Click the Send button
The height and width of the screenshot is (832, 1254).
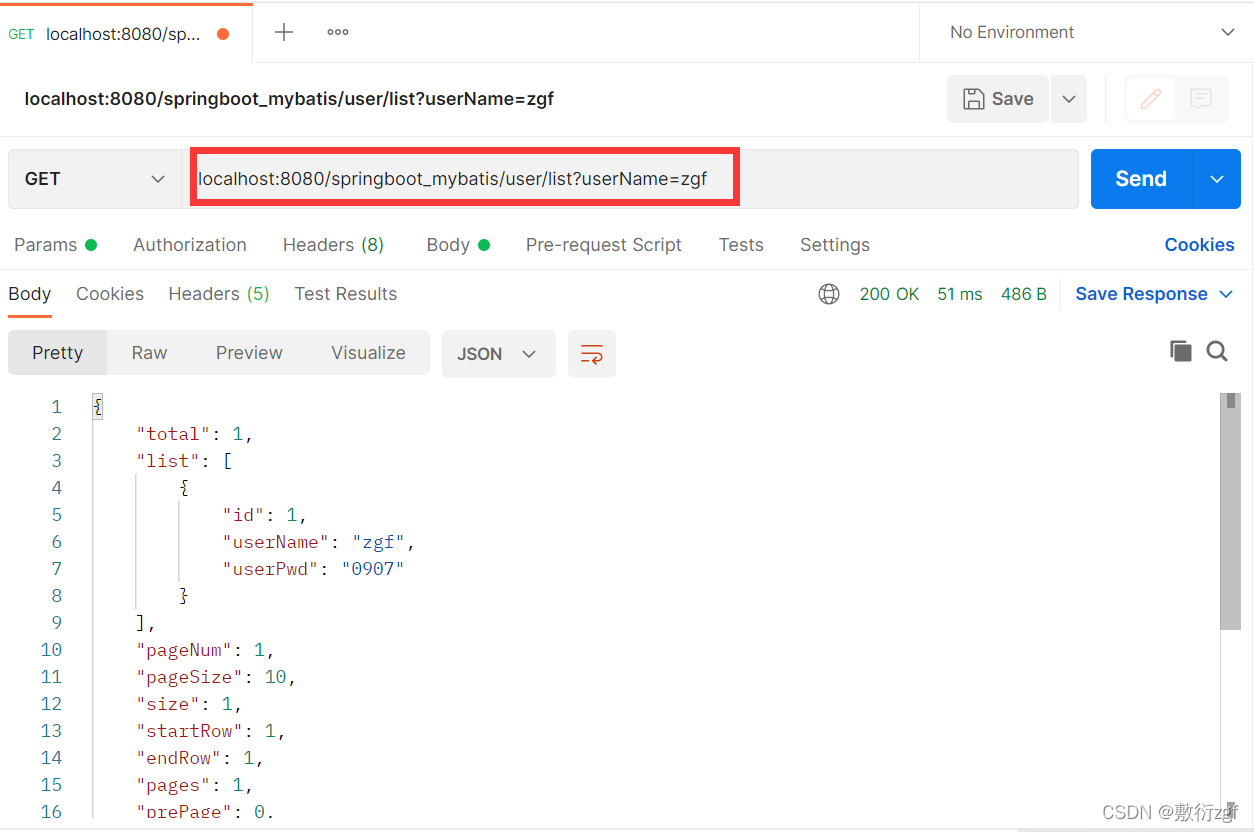(1141, 179)
